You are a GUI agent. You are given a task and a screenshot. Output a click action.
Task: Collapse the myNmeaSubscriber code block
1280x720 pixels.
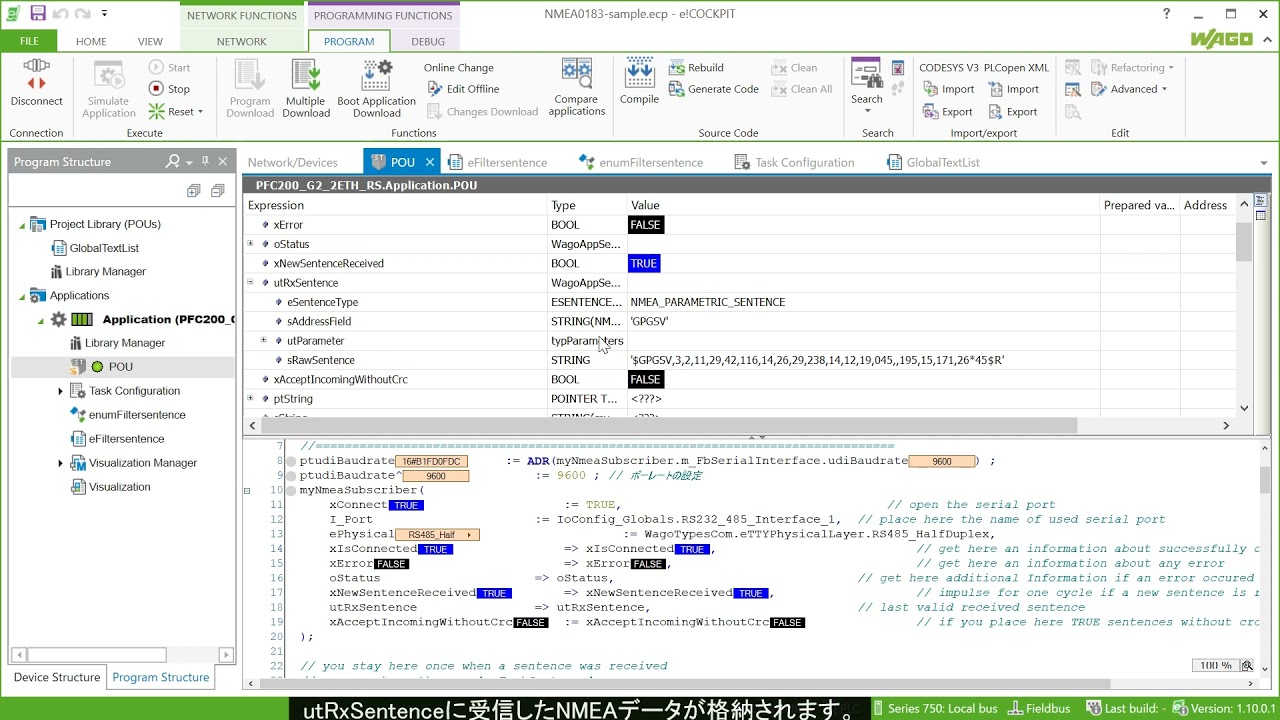point(247,491)
